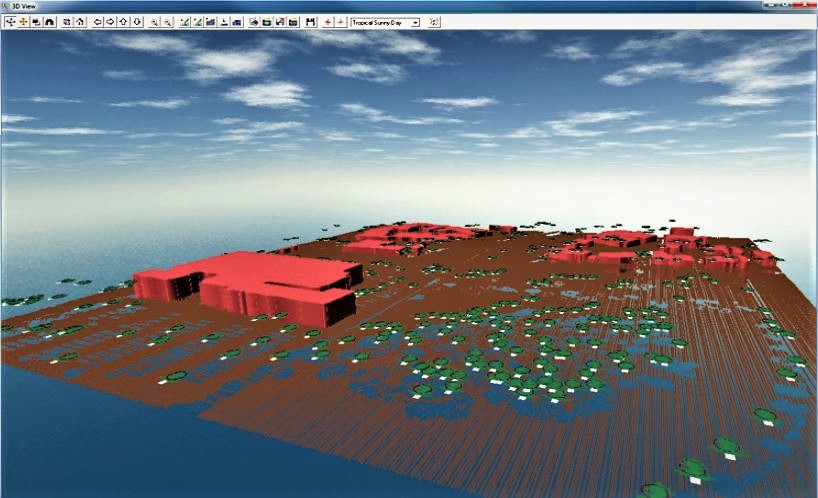The width and height of the screenshot is (818, 498).
Task: Click the zoom out magnifier icon
Action: [167, 21]
